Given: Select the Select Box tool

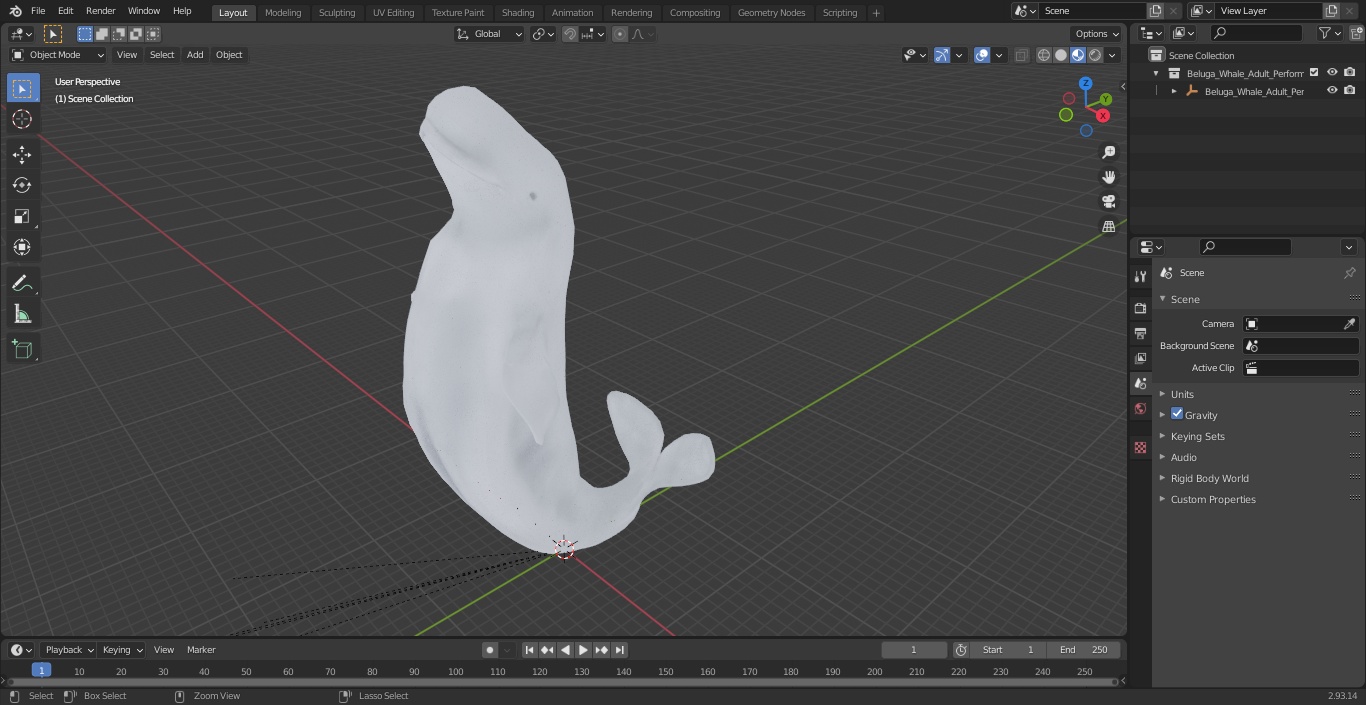Looking at the screenshot, I should [22, 89].
